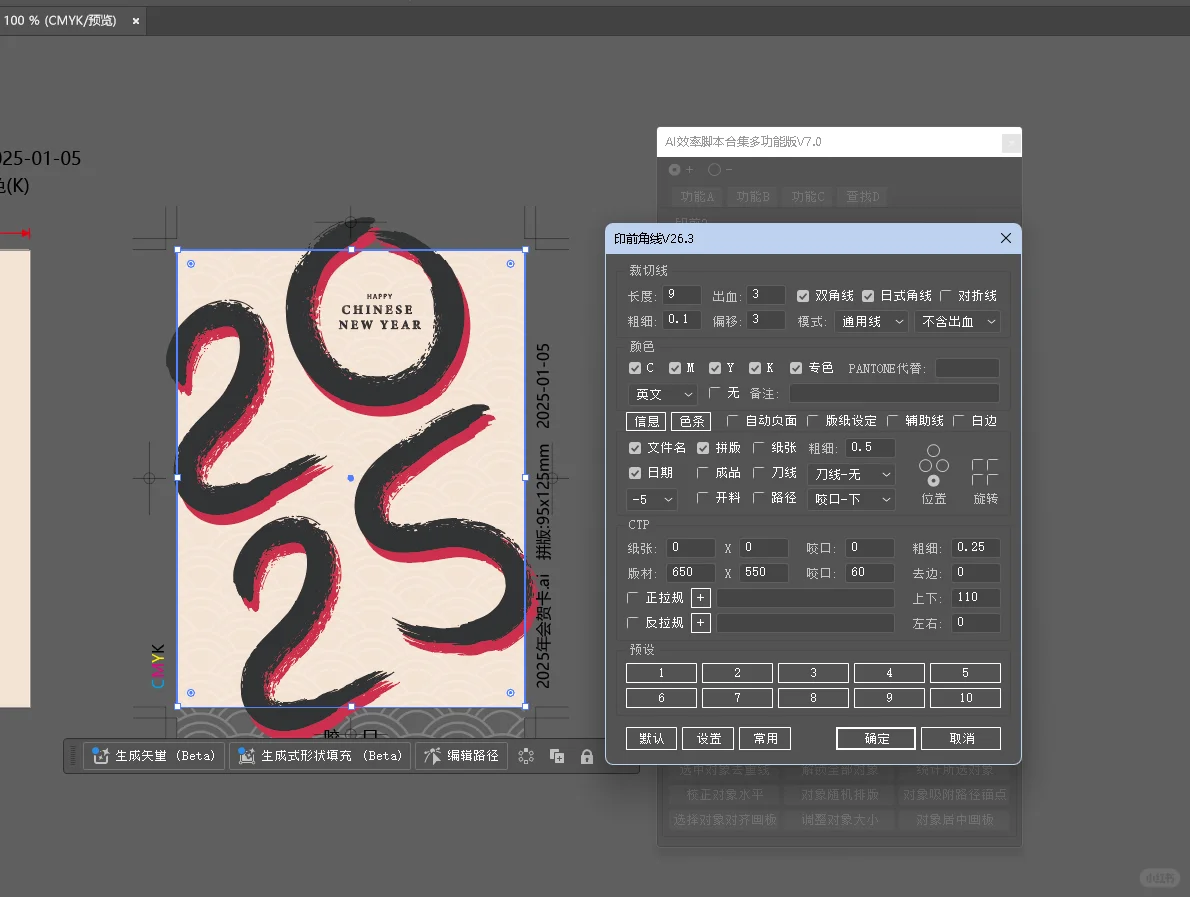Select the 生成矢量 (Beta) tool
Image resolution: width=1190 pixels, height=897 pixels.
[x=153, y=756]
